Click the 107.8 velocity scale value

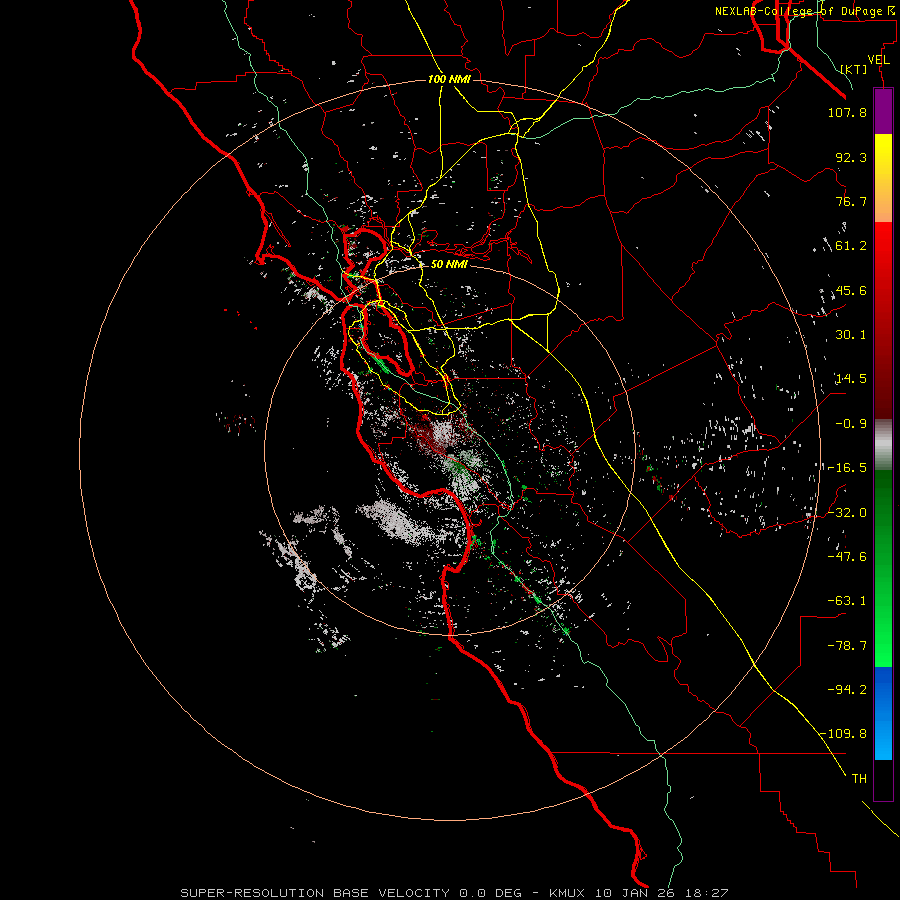[x=847, y=112]
